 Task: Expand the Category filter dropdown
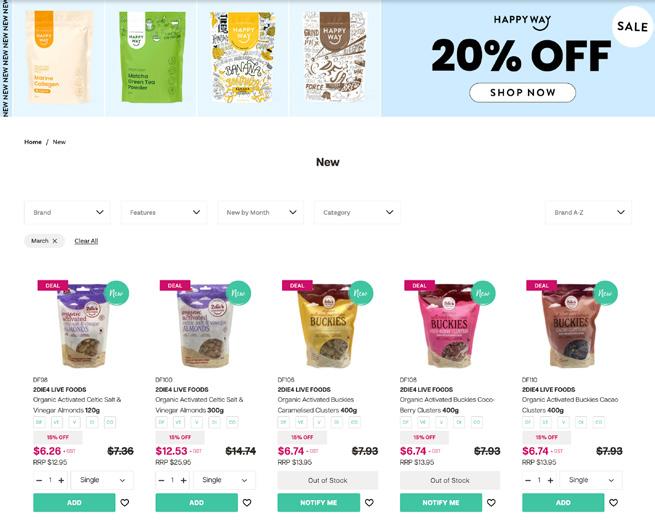[357, 212]
